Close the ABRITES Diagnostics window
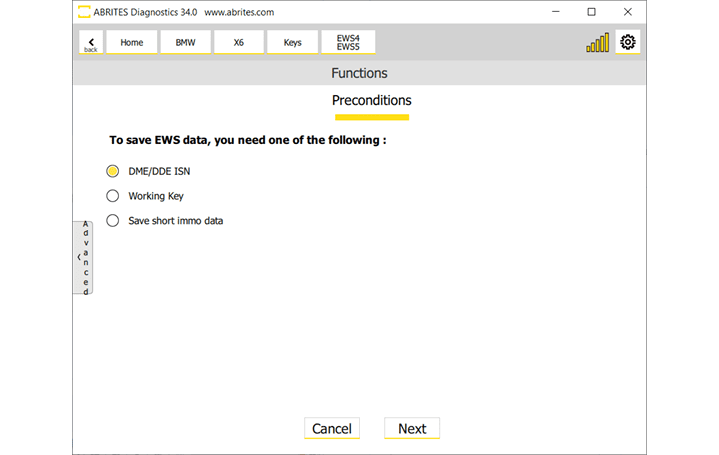This screenshot has height=455, width=719. pyautogui.click(x=627, y=12)
